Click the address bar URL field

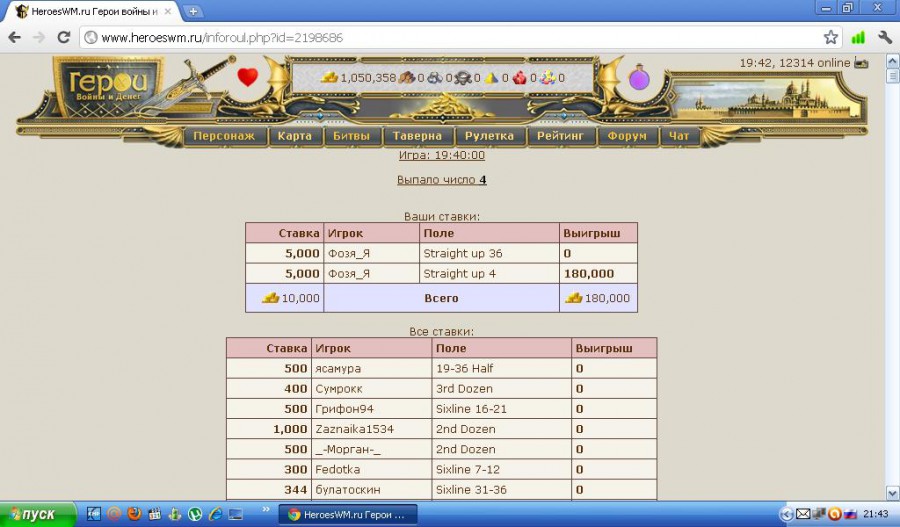pyautogui.click(x=450, y=37)
